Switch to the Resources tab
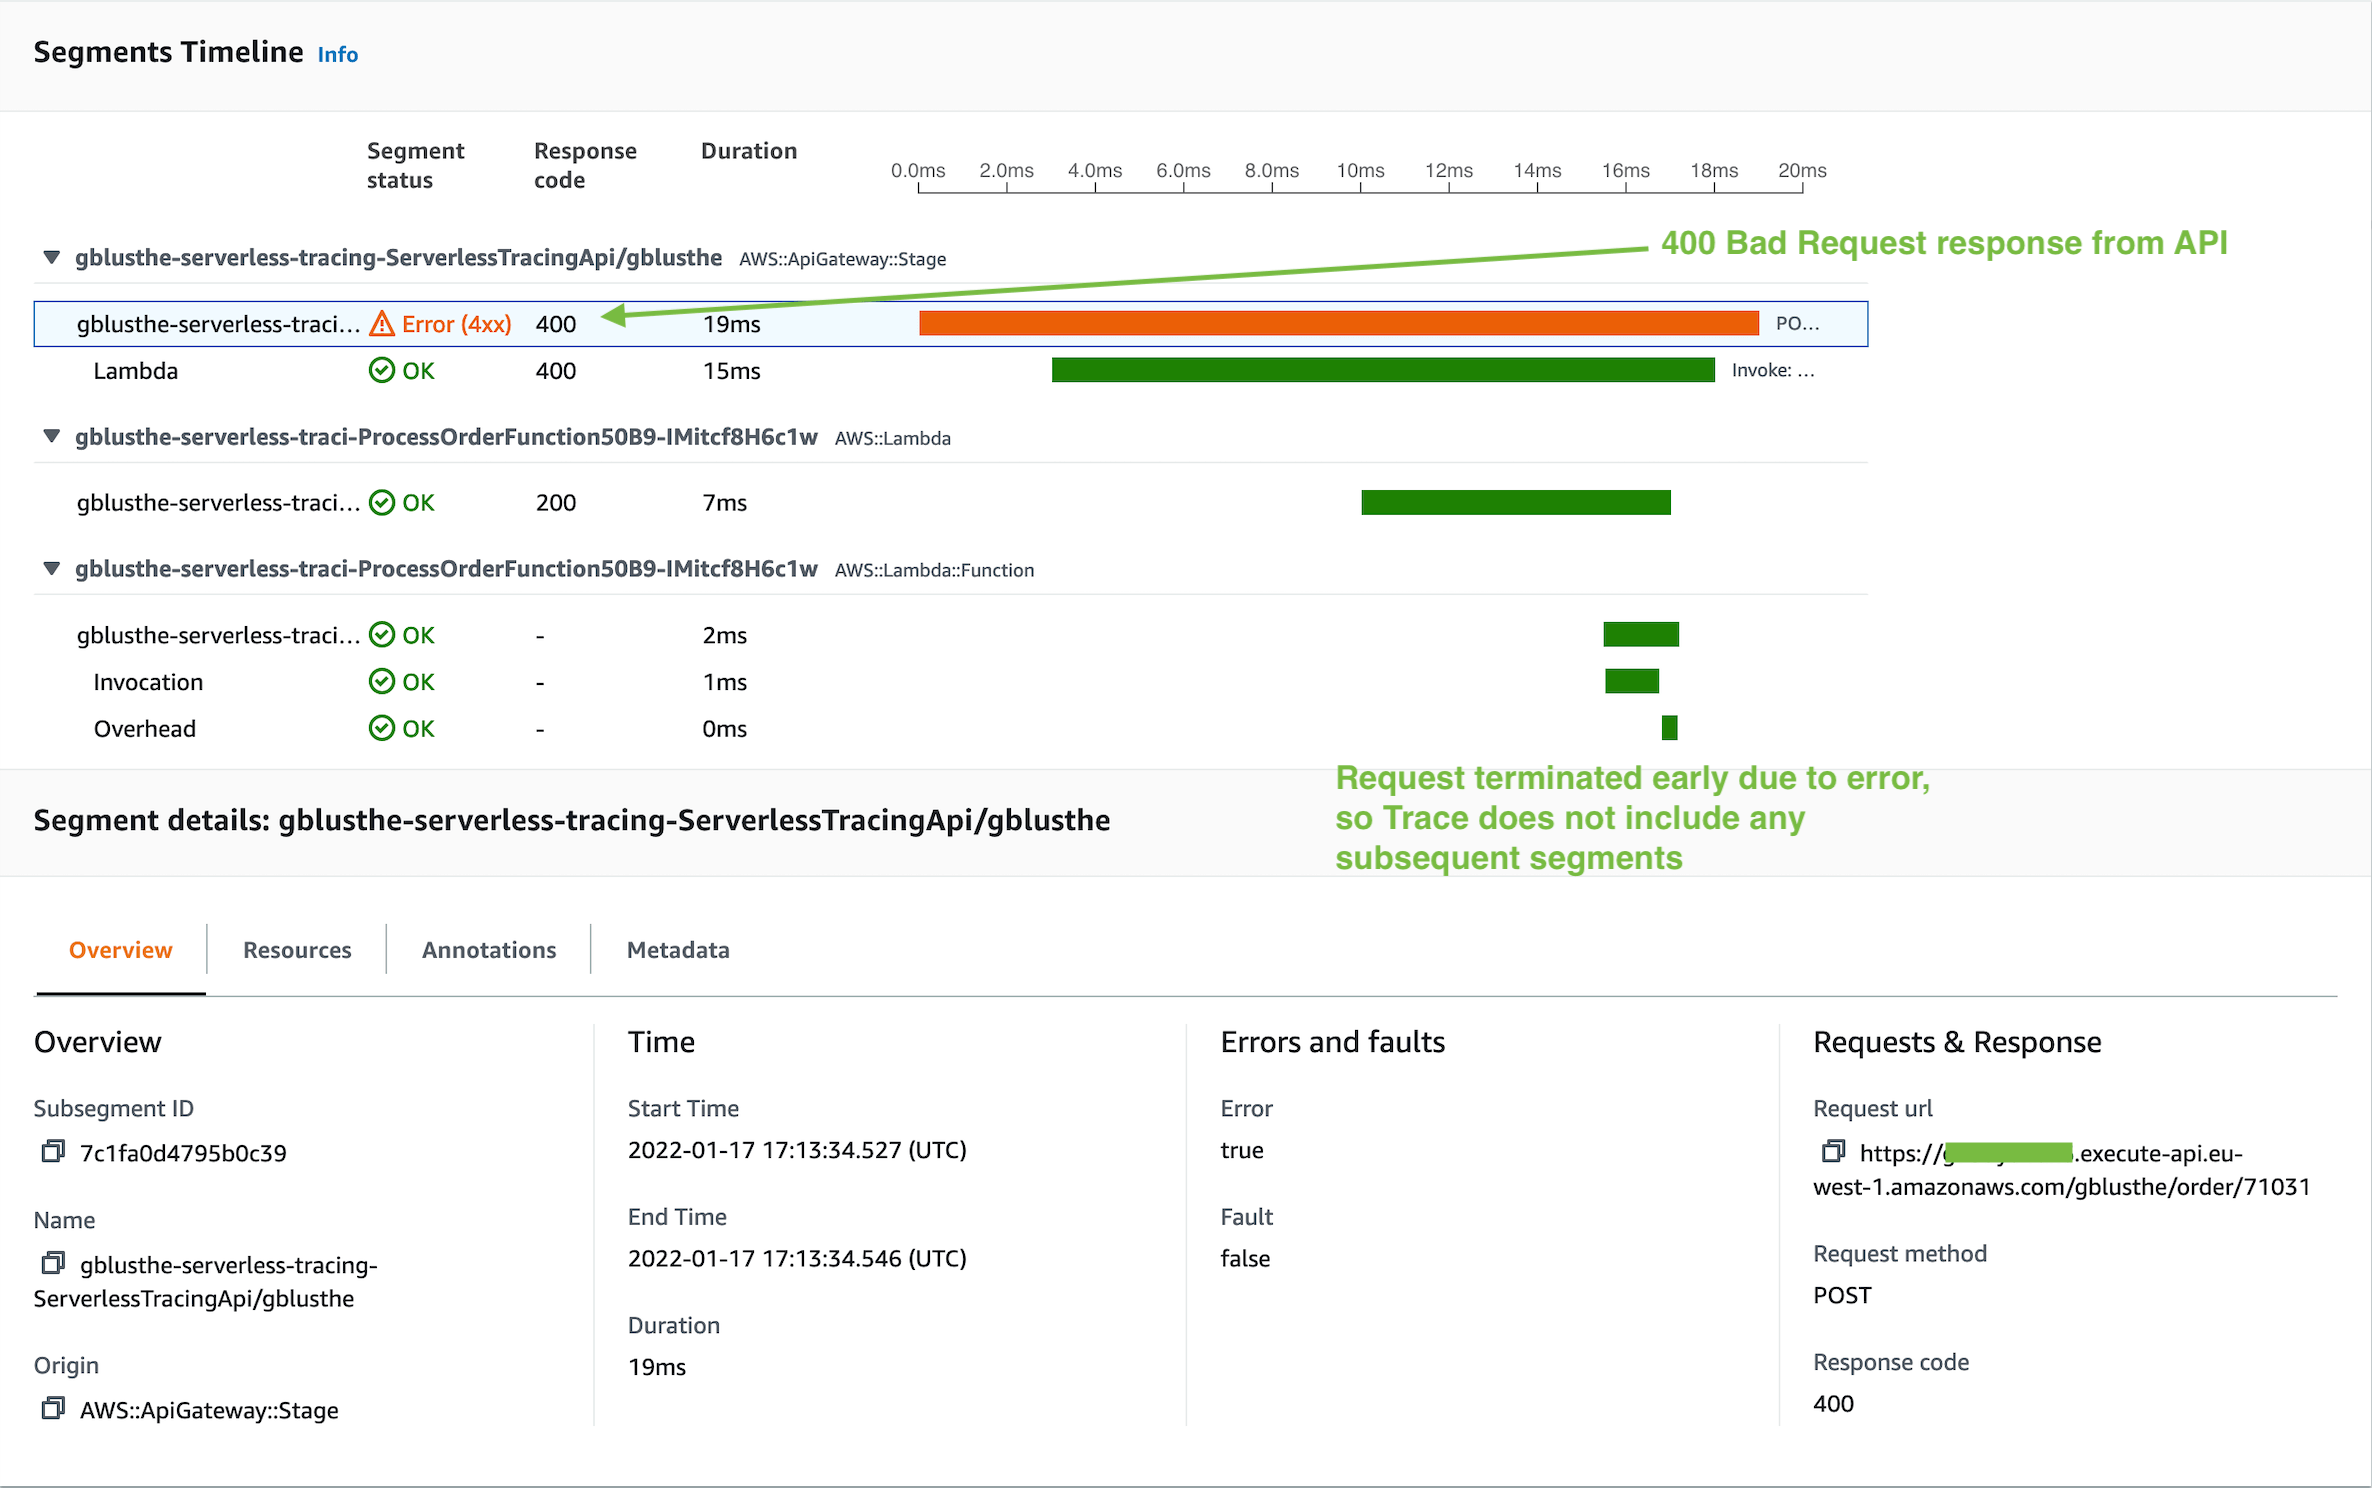 296,949
